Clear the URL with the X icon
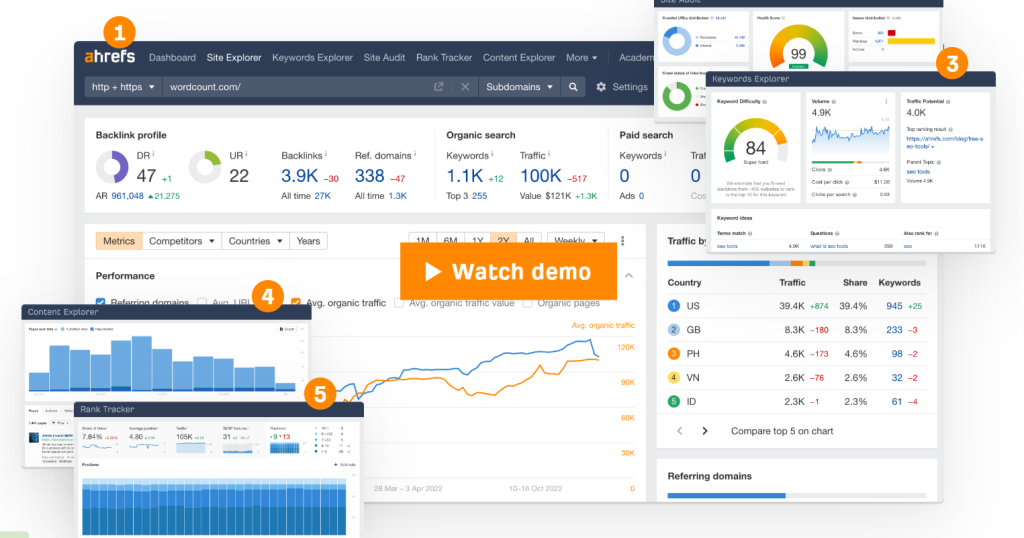The width and height of the screenshot is (1024, 538). click(465, 87)
